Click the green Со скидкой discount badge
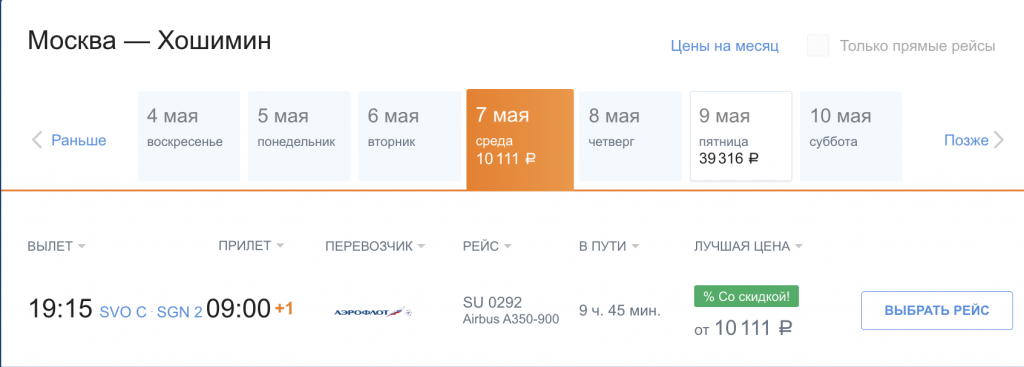Viewport: 1024px width, 367px height. [746, 296]
